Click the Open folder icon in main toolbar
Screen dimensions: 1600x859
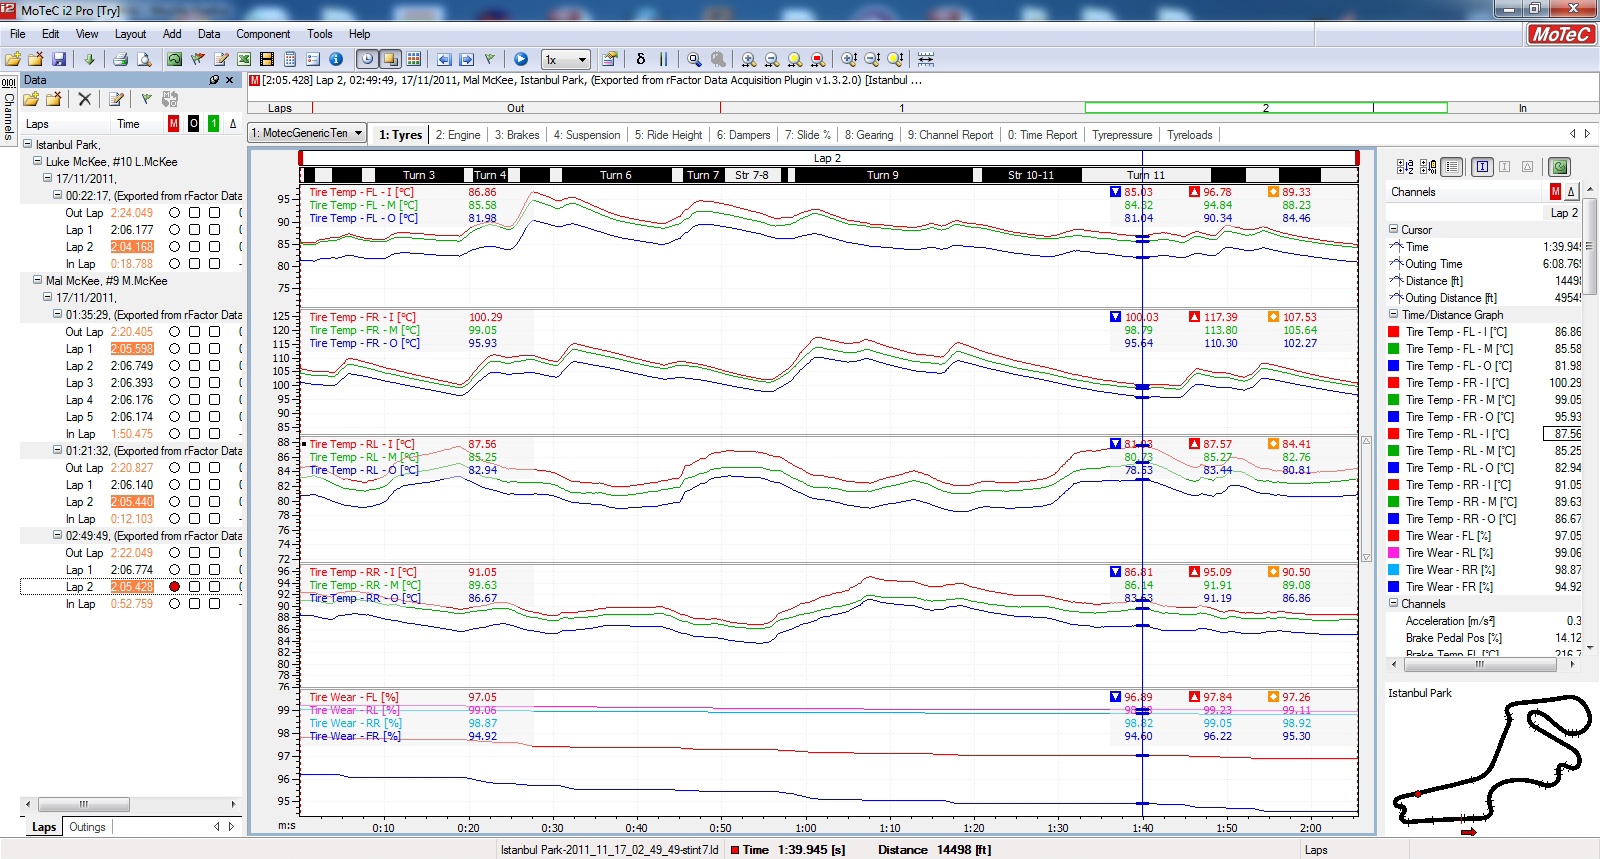pos(13,59)
